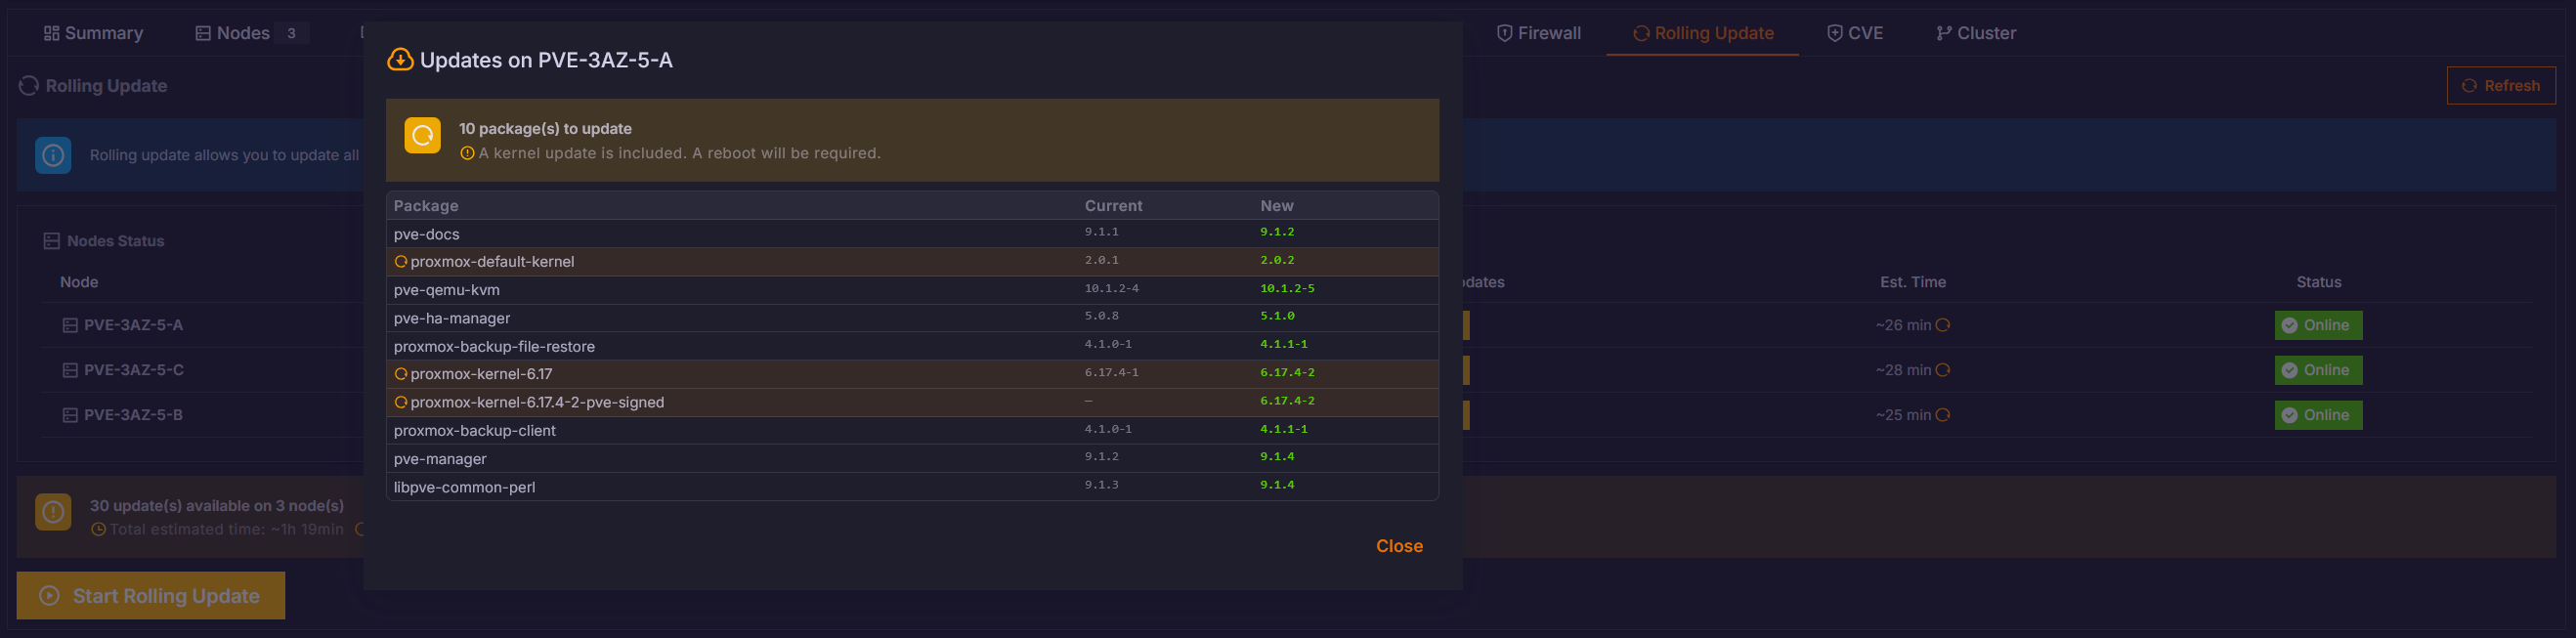2576x638 pixels.
Task: Select the pve-docs package row
Action: [x=912, y=234]
